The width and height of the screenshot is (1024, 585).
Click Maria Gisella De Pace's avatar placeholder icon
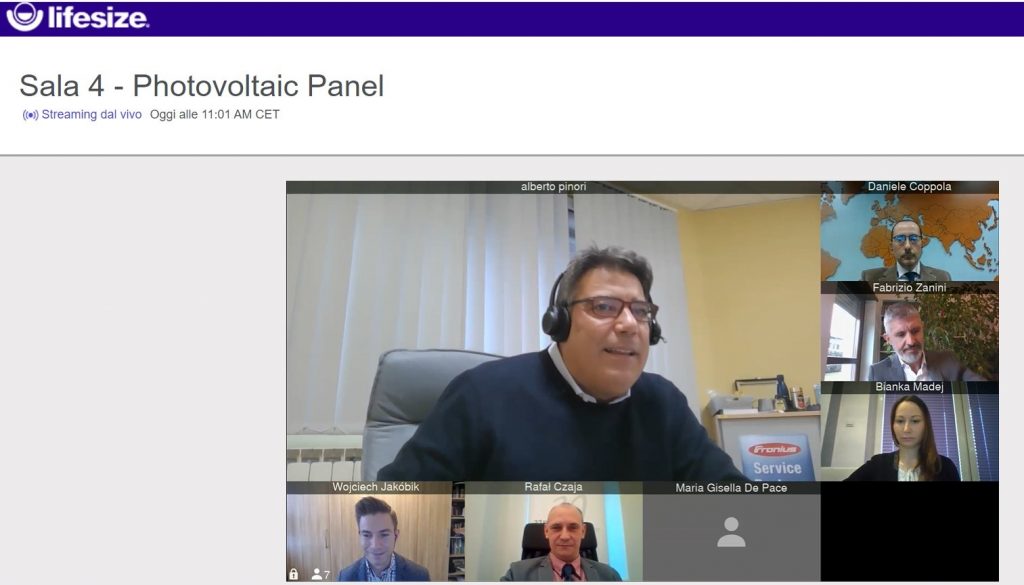[x=731, y=532]
